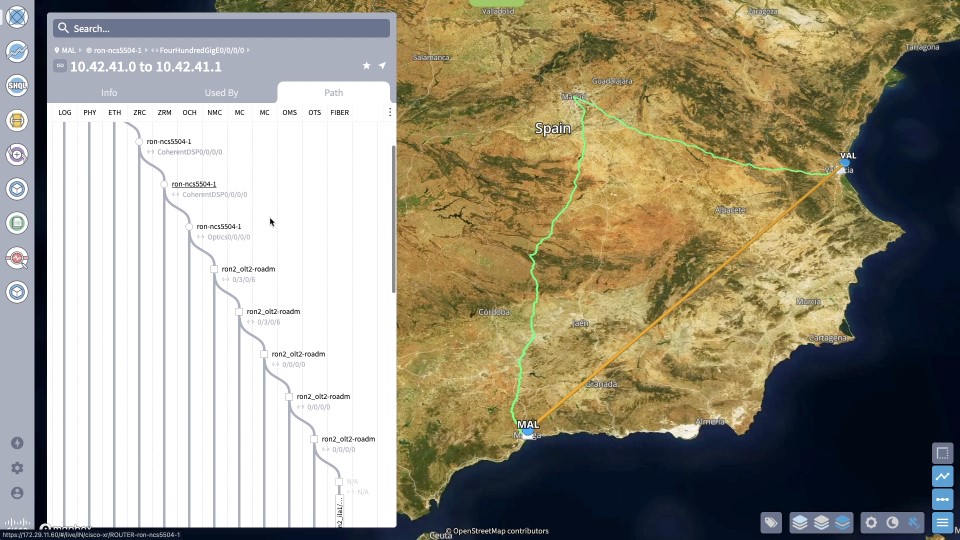This screenshot has width=960, height=540.
Task: Click the OTS layer column header
Action: pyautogui.click(x=315, y=113)
